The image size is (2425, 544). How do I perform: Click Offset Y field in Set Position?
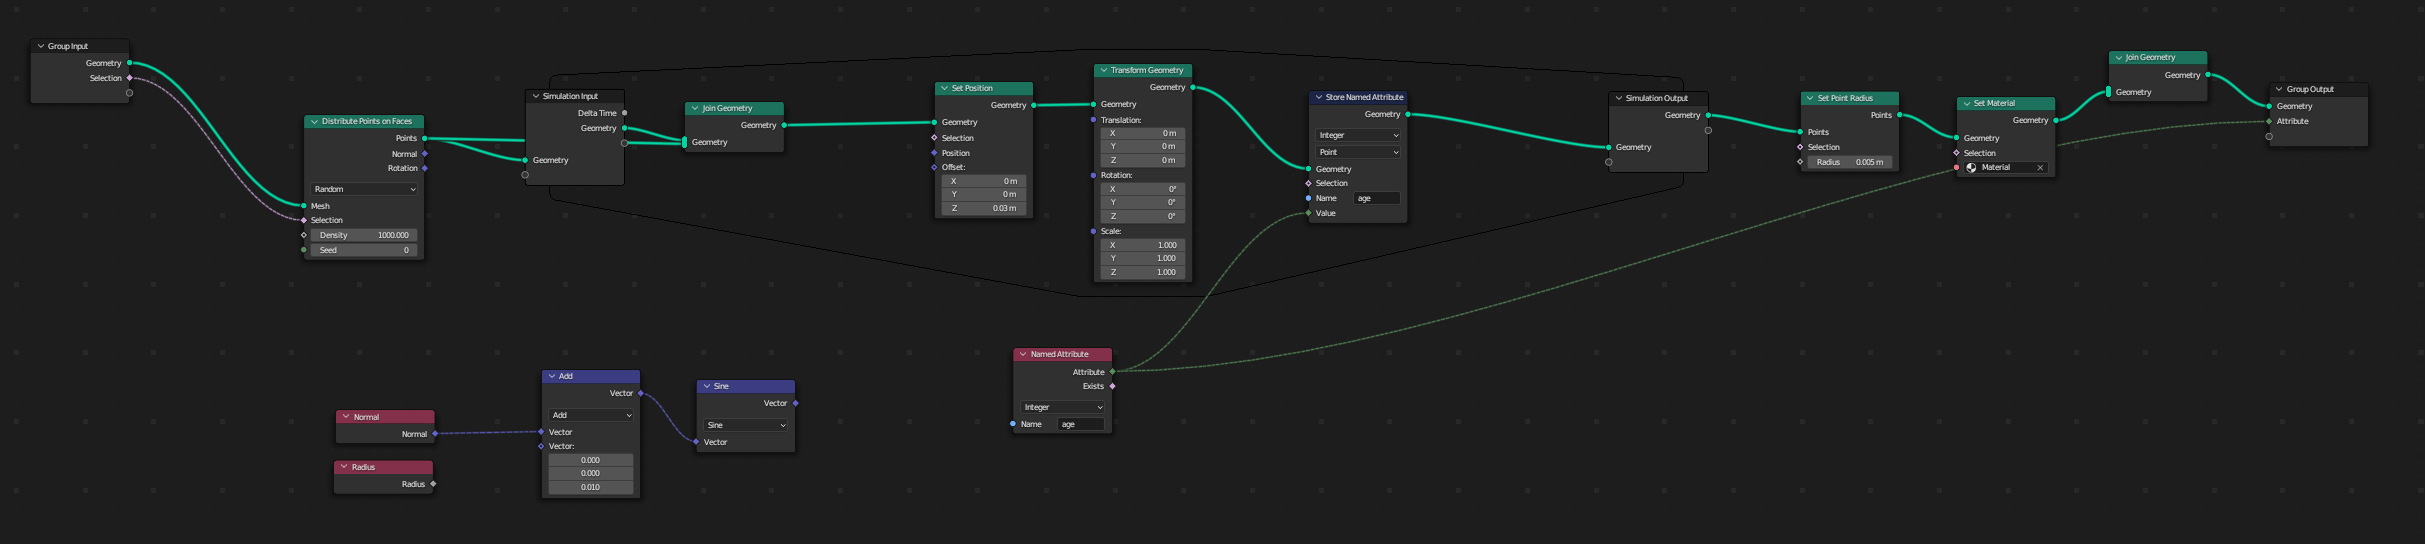(x=984, y=194)
